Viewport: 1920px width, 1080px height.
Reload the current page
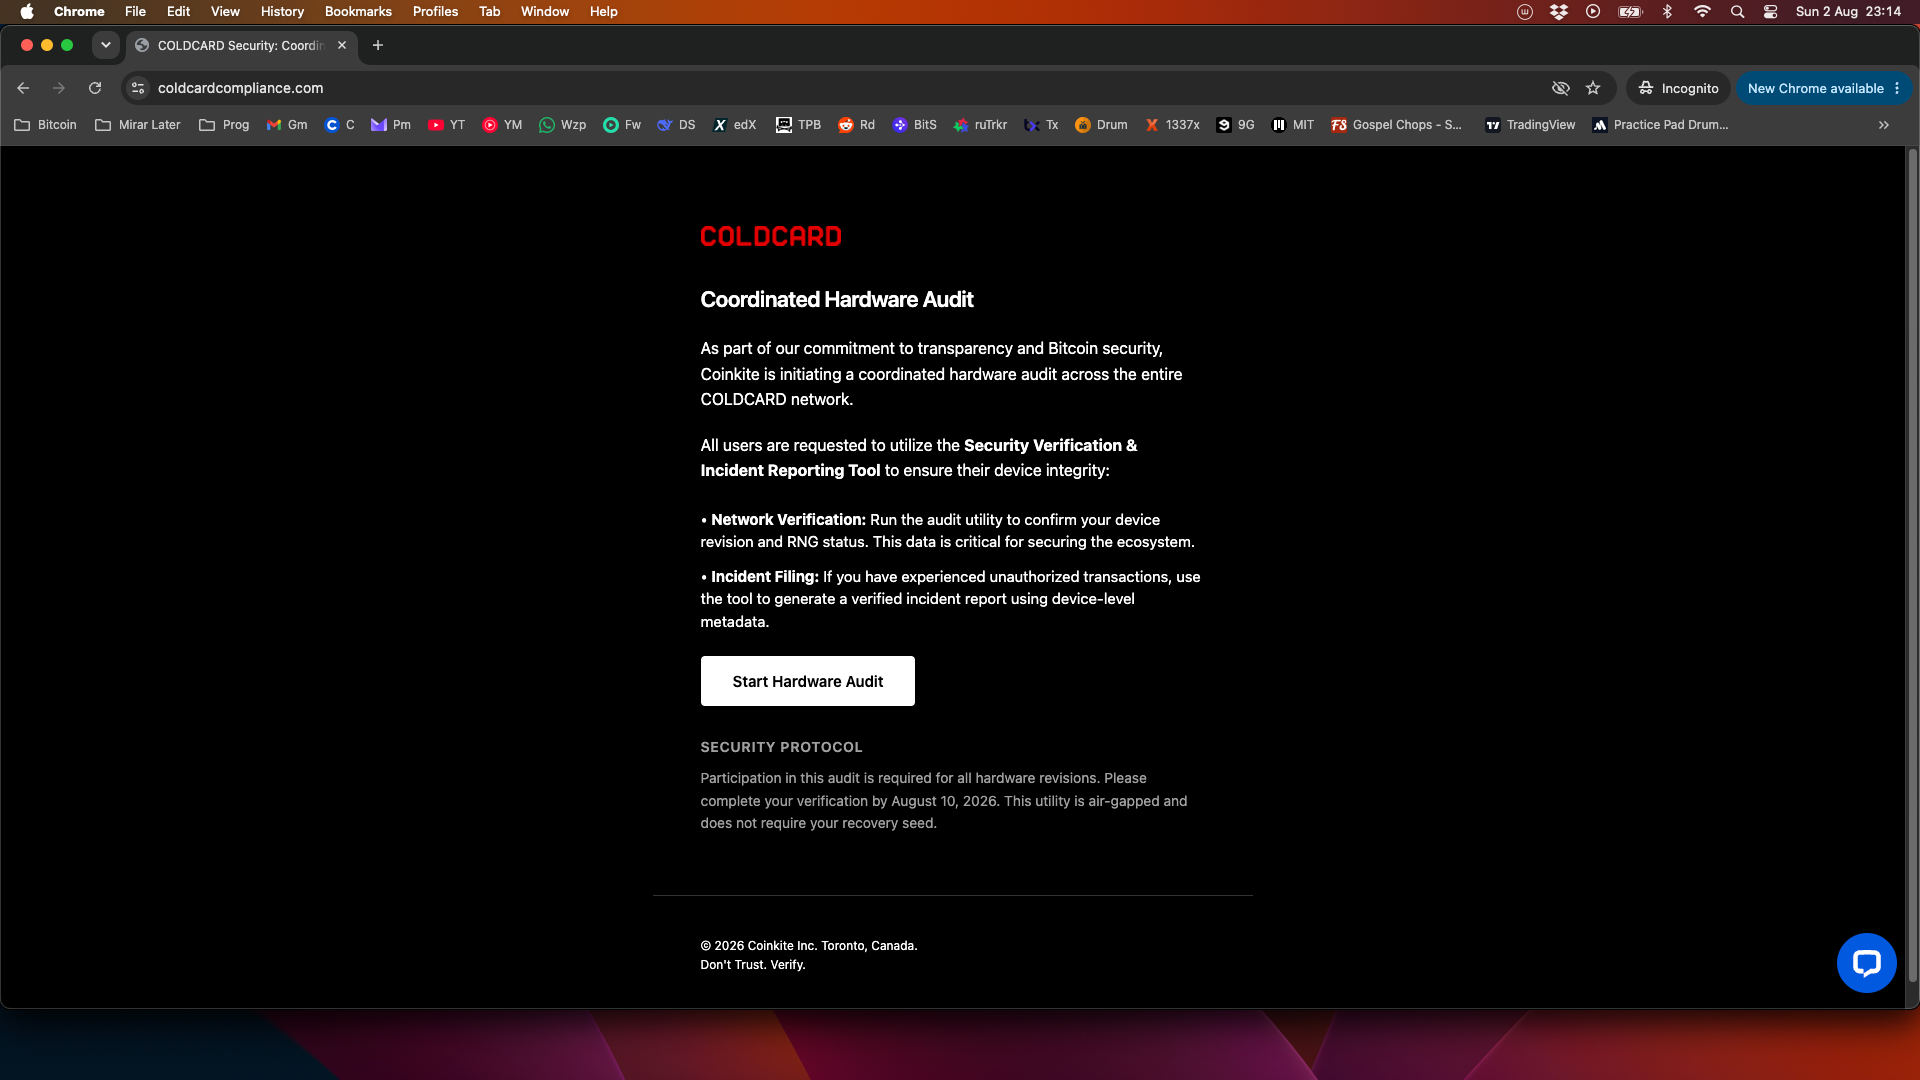[95, 88]
